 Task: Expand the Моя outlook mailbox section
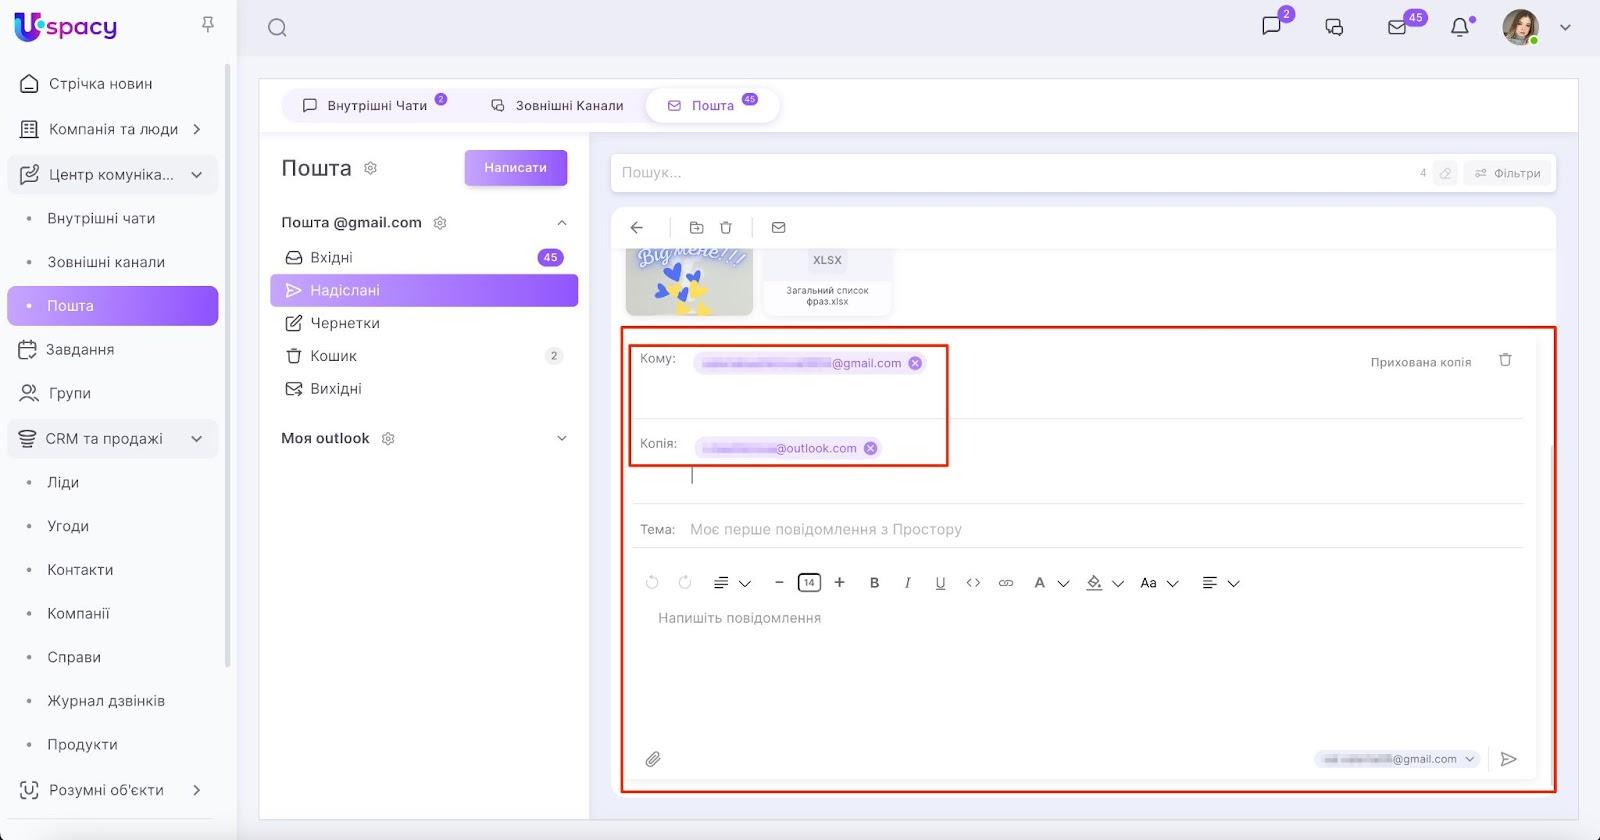click(x=561, y=438)
